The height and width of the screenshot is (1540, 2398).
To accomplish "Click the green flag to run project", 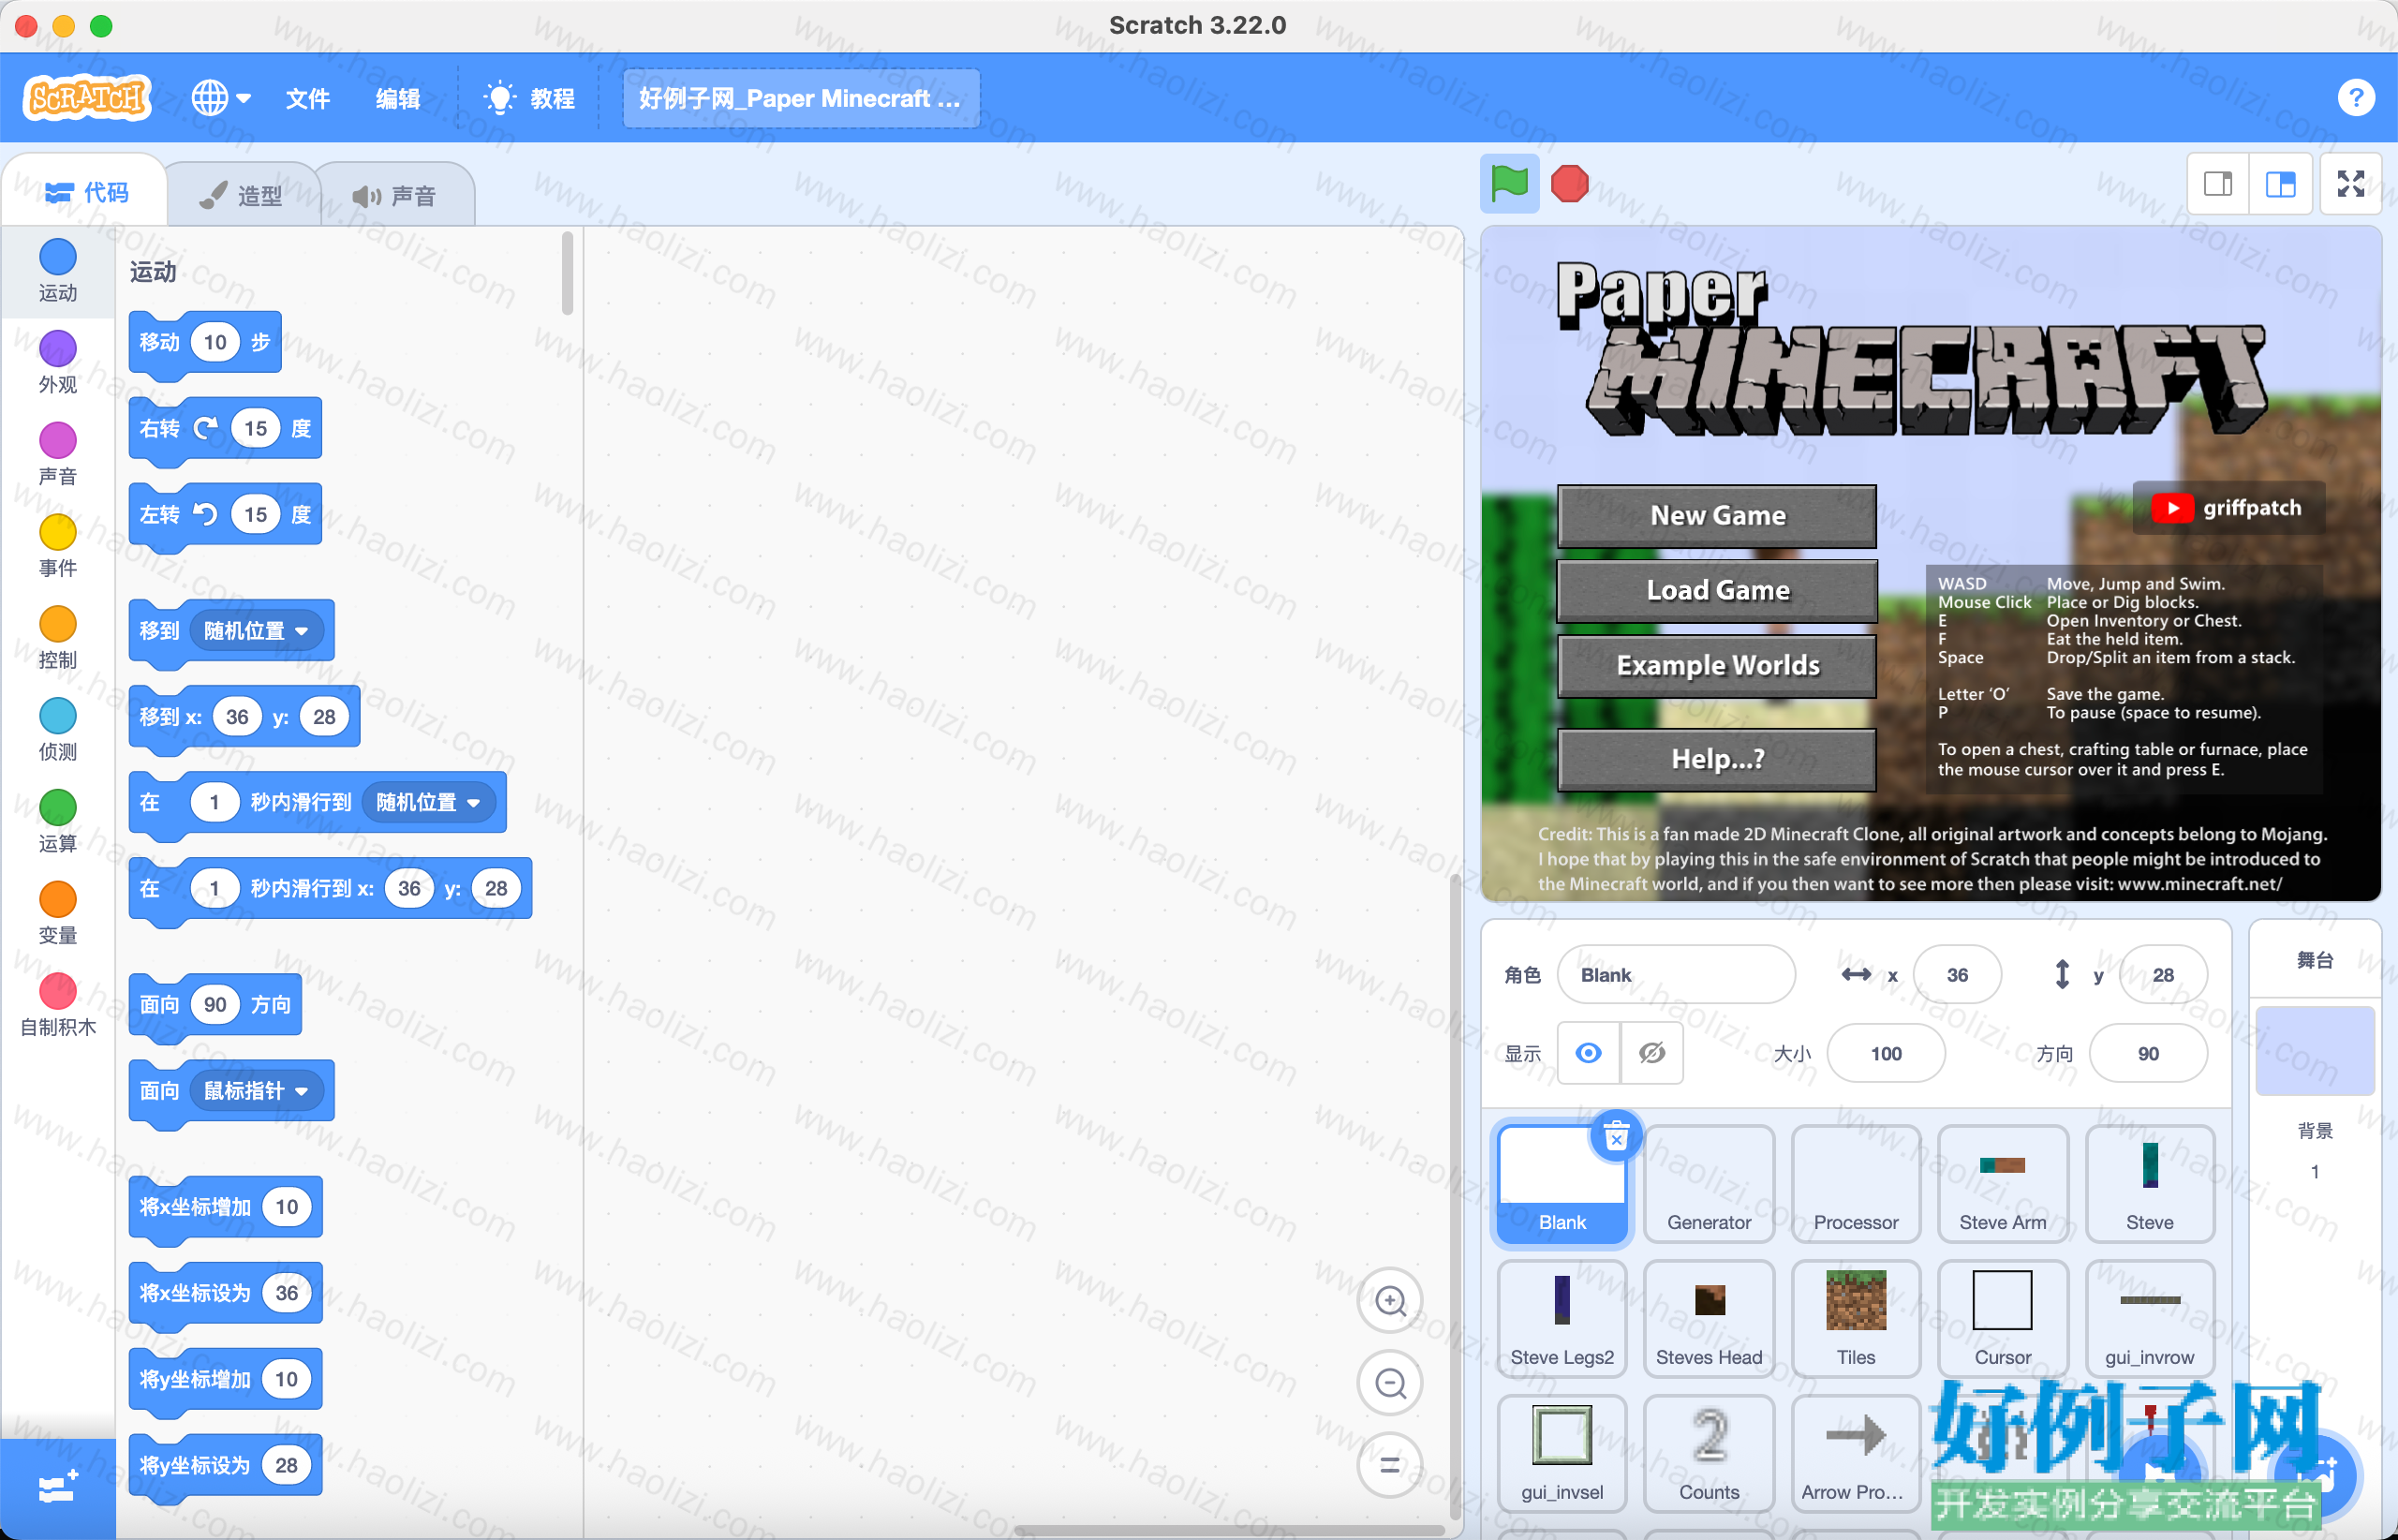I will pos(1509,184).
